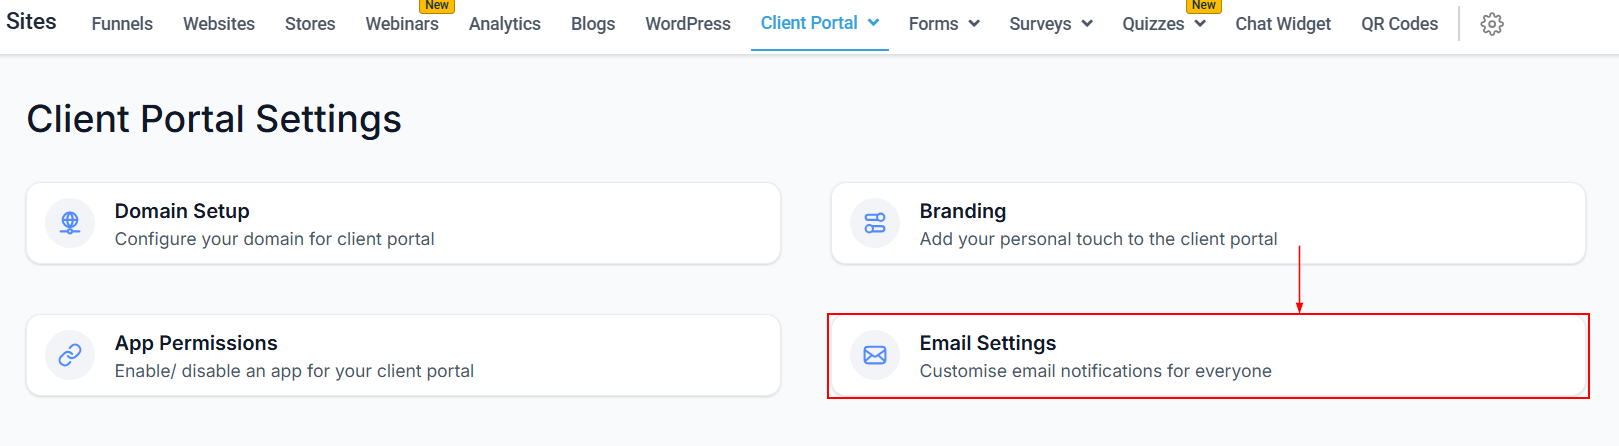Expand the Quizzes dropdown chevron
Image resolution: width=1619 pixels, height=446 pixels.
point(1200,24)
